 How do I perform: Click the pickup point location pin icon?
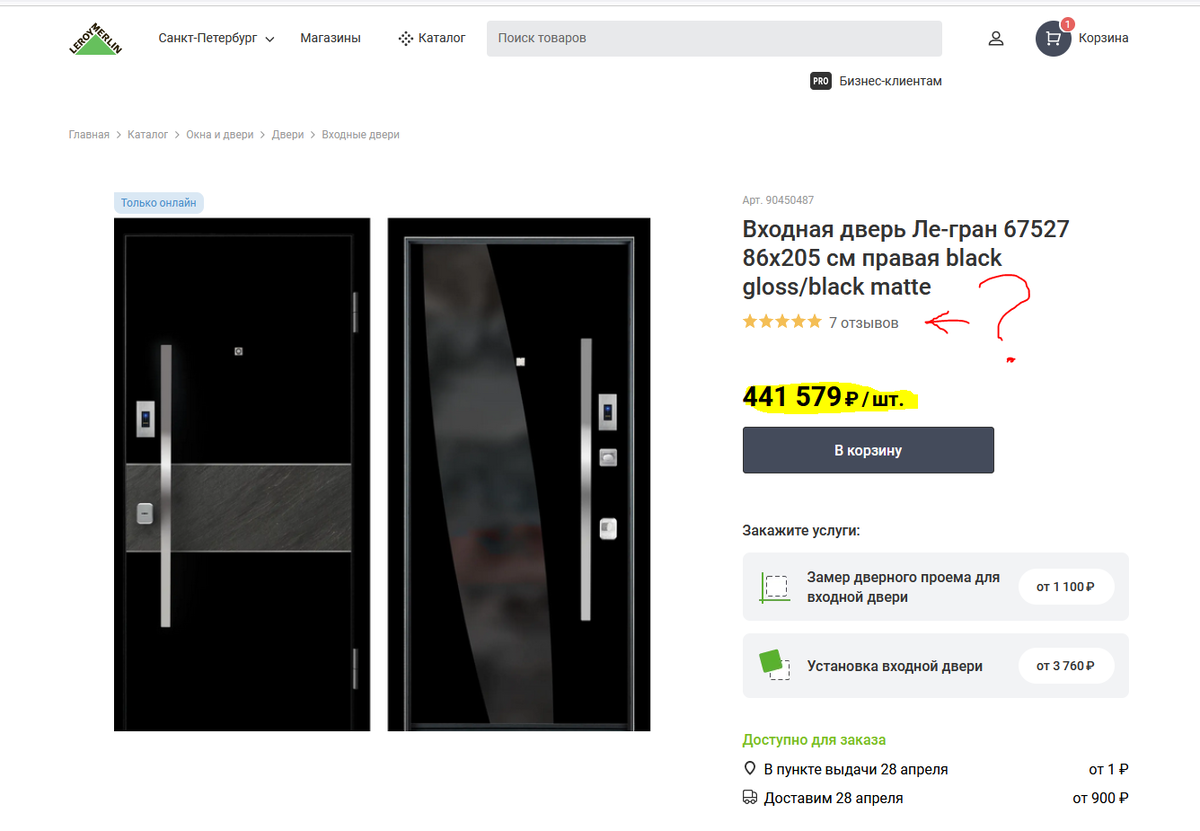coord(750,769)
